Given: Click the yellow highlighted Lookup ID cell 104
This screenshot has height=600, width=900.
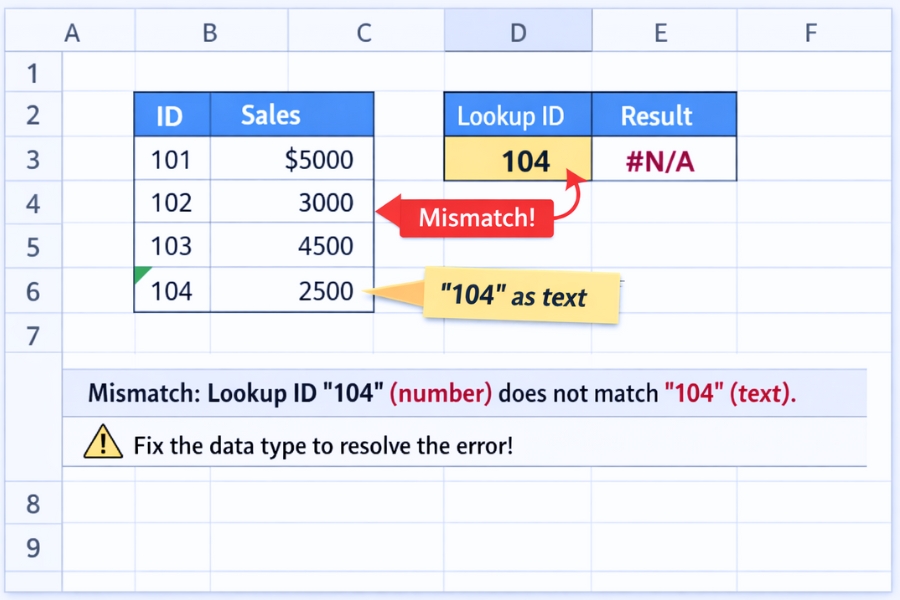Looking at the screenshot, I should click(x=517, y=159).
